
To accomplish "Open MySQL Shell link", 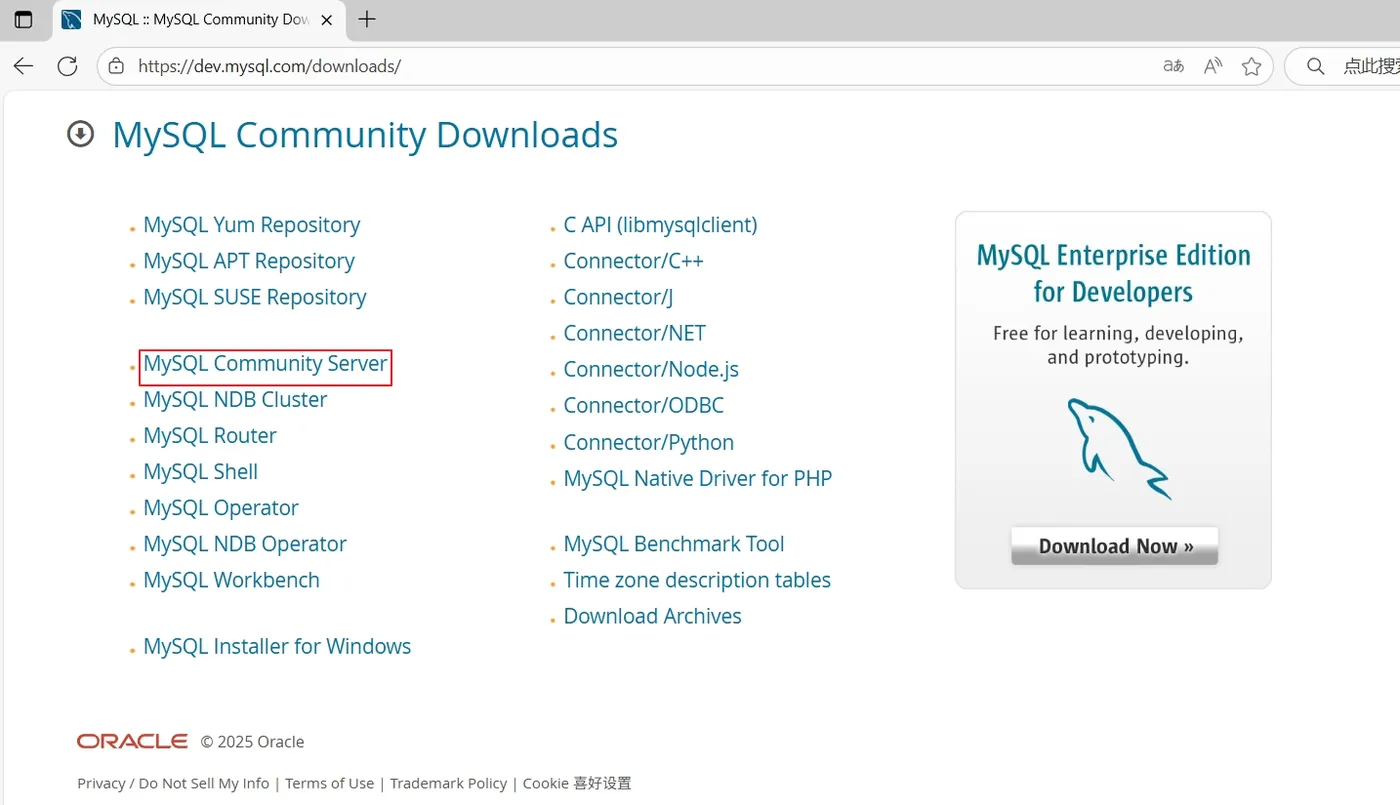I will (x=201, y=472).
